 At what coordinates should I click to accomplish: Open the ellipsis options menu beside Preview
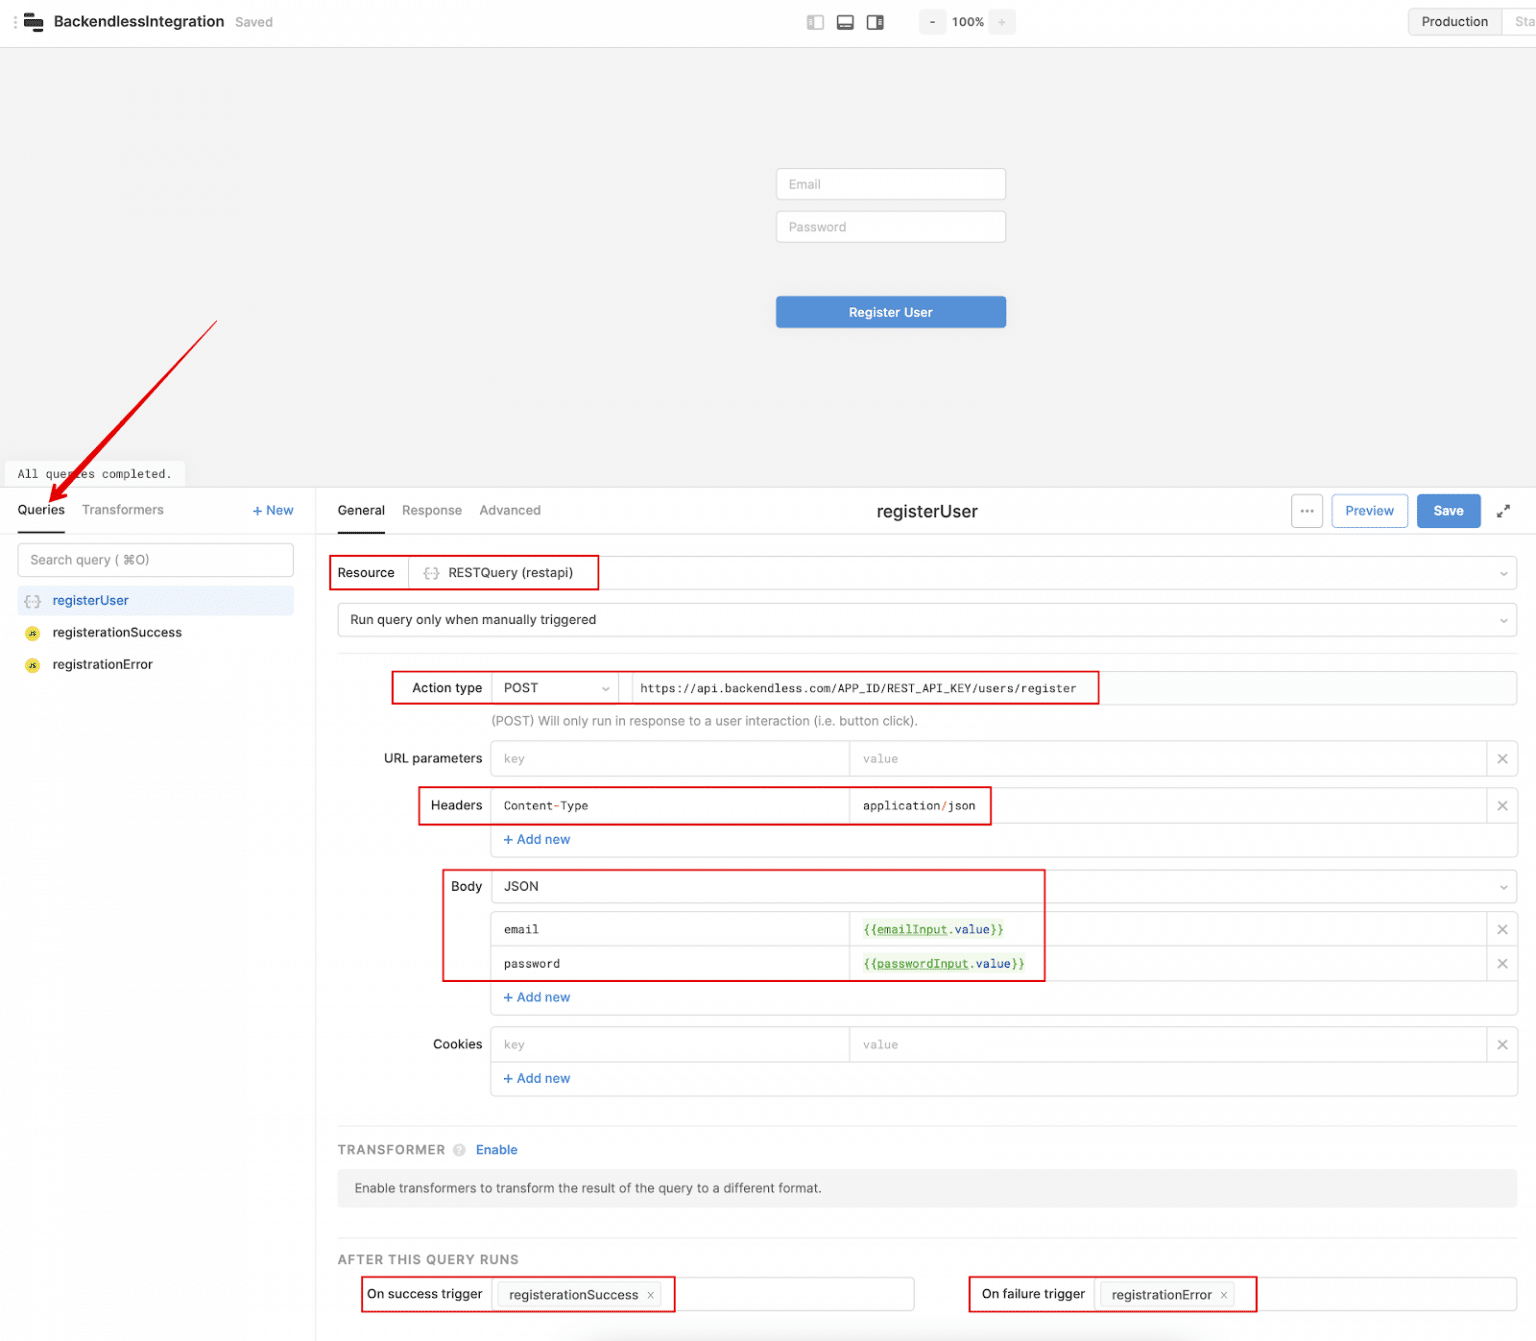pyautogui.click(x=1306, y=511)
